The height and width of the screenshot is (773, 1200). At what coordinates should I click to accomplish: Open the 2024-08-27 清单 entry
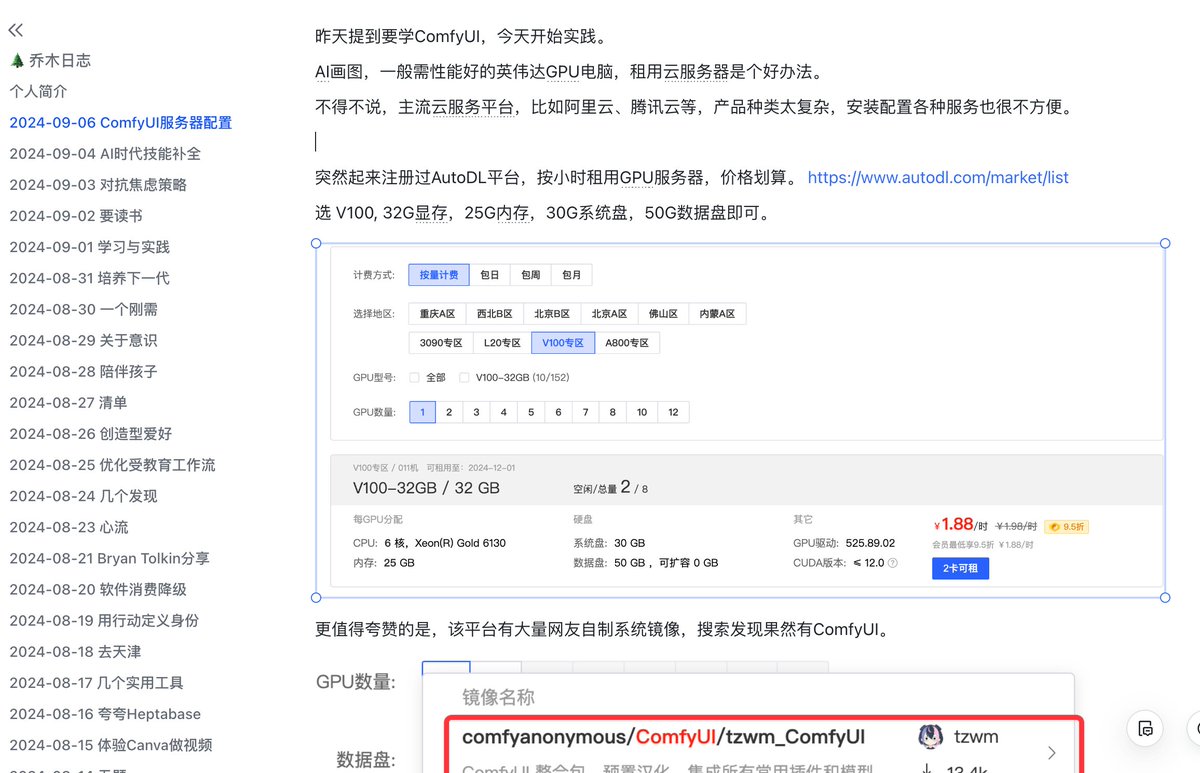(68, 403)
